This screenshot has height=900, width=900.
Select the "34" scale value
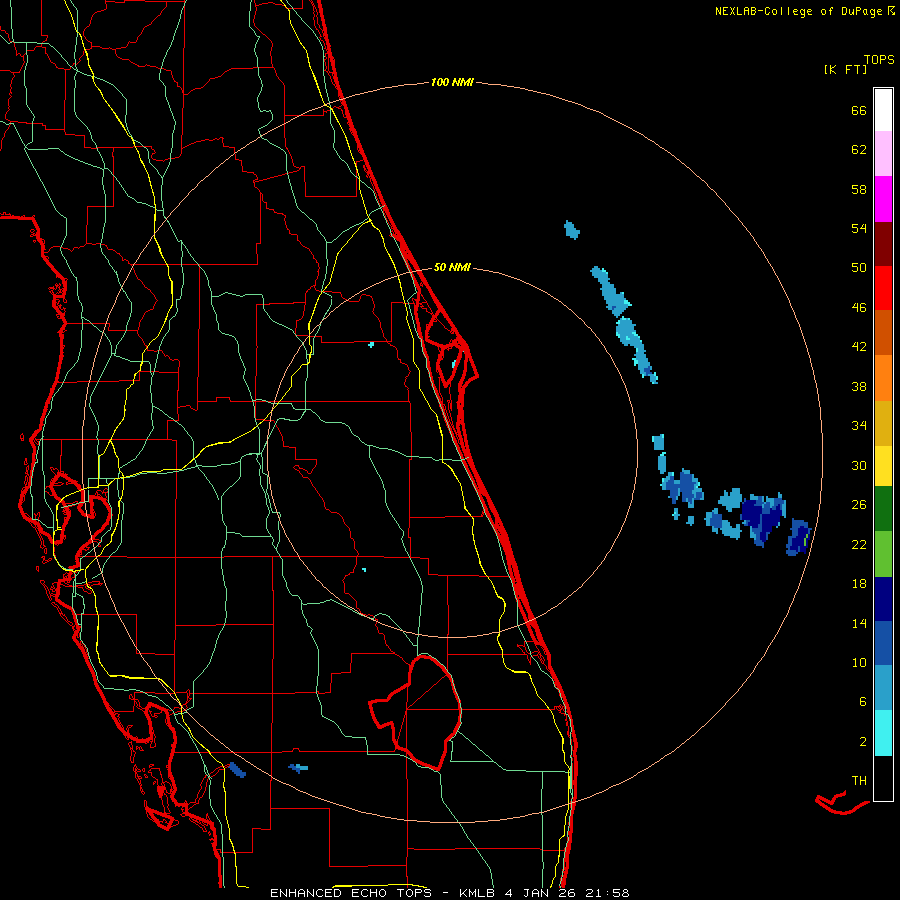click(x=859, y=426)
